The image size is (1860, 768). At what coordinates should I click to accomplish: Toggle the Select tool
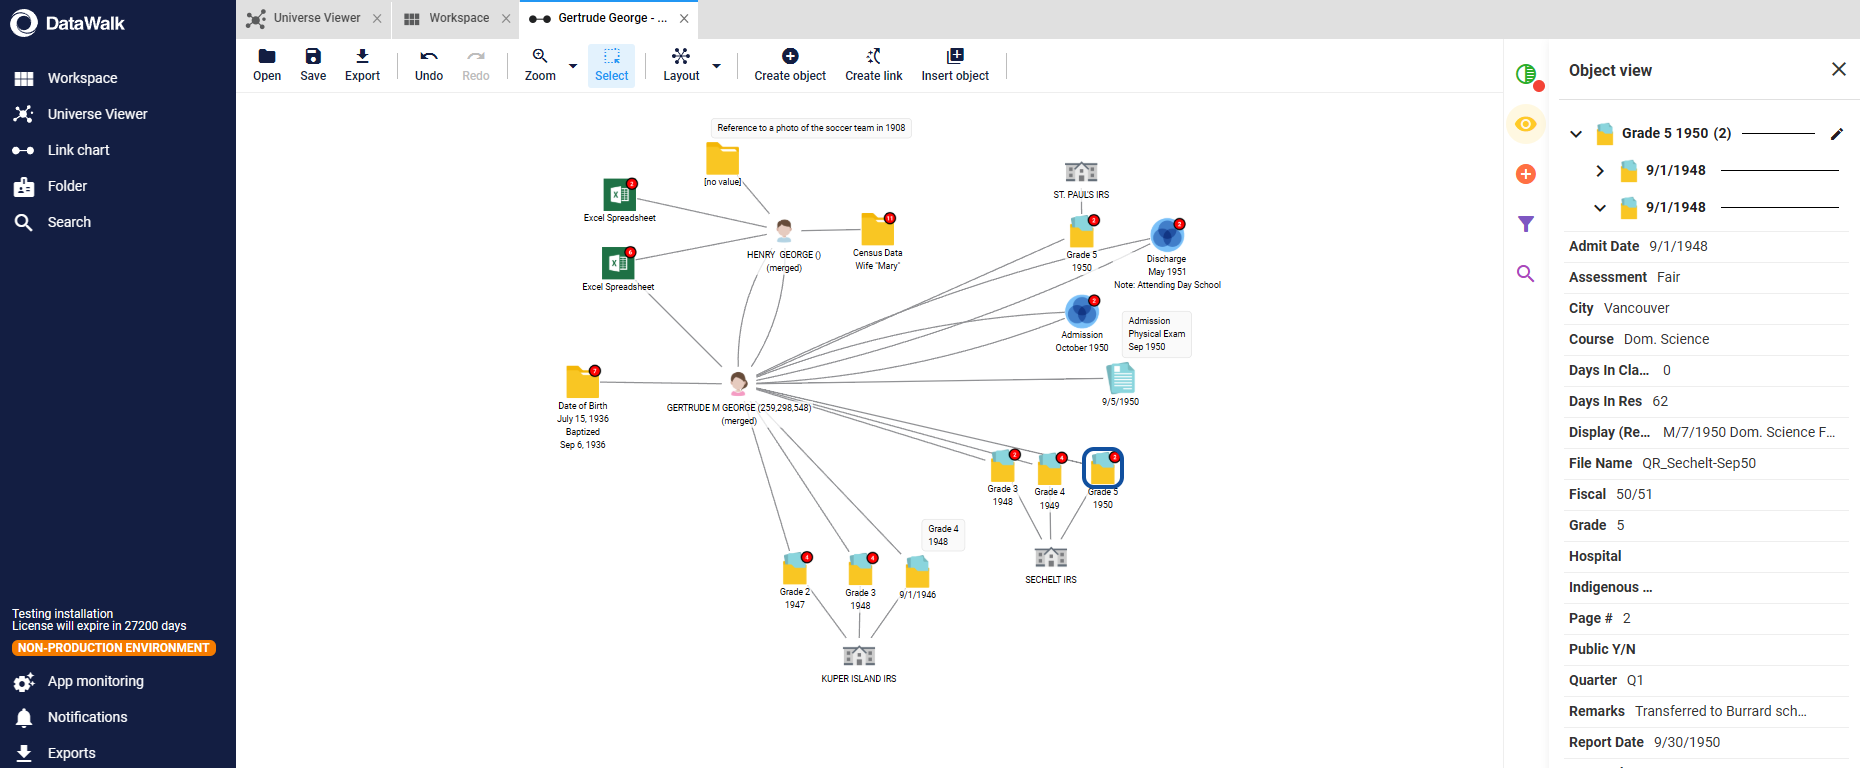[611, 65]
